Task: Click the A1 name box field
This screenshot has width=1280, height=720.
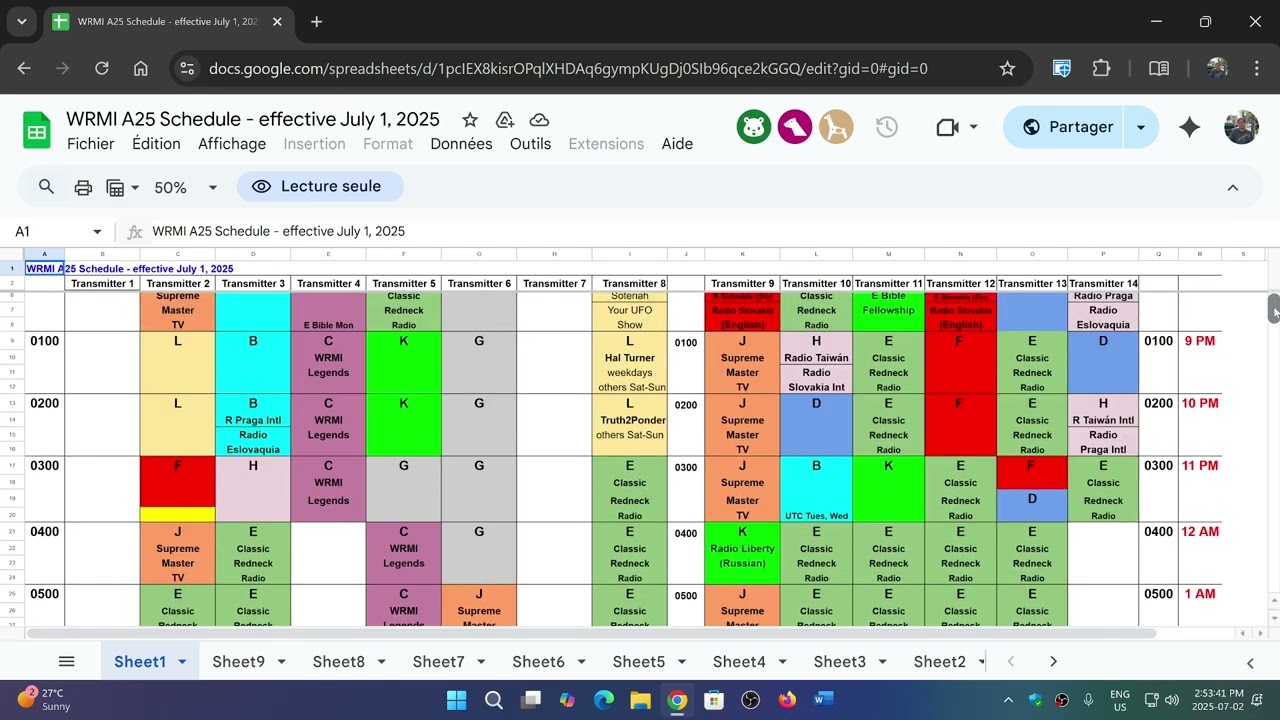Action: [48, 231]
